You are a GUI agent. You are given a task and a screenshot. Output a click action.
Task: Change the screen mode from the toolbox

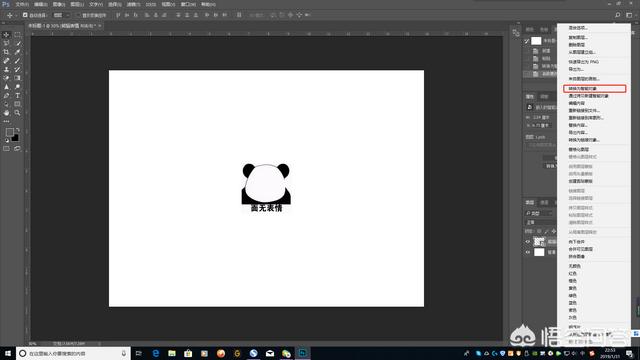point(17,149)
